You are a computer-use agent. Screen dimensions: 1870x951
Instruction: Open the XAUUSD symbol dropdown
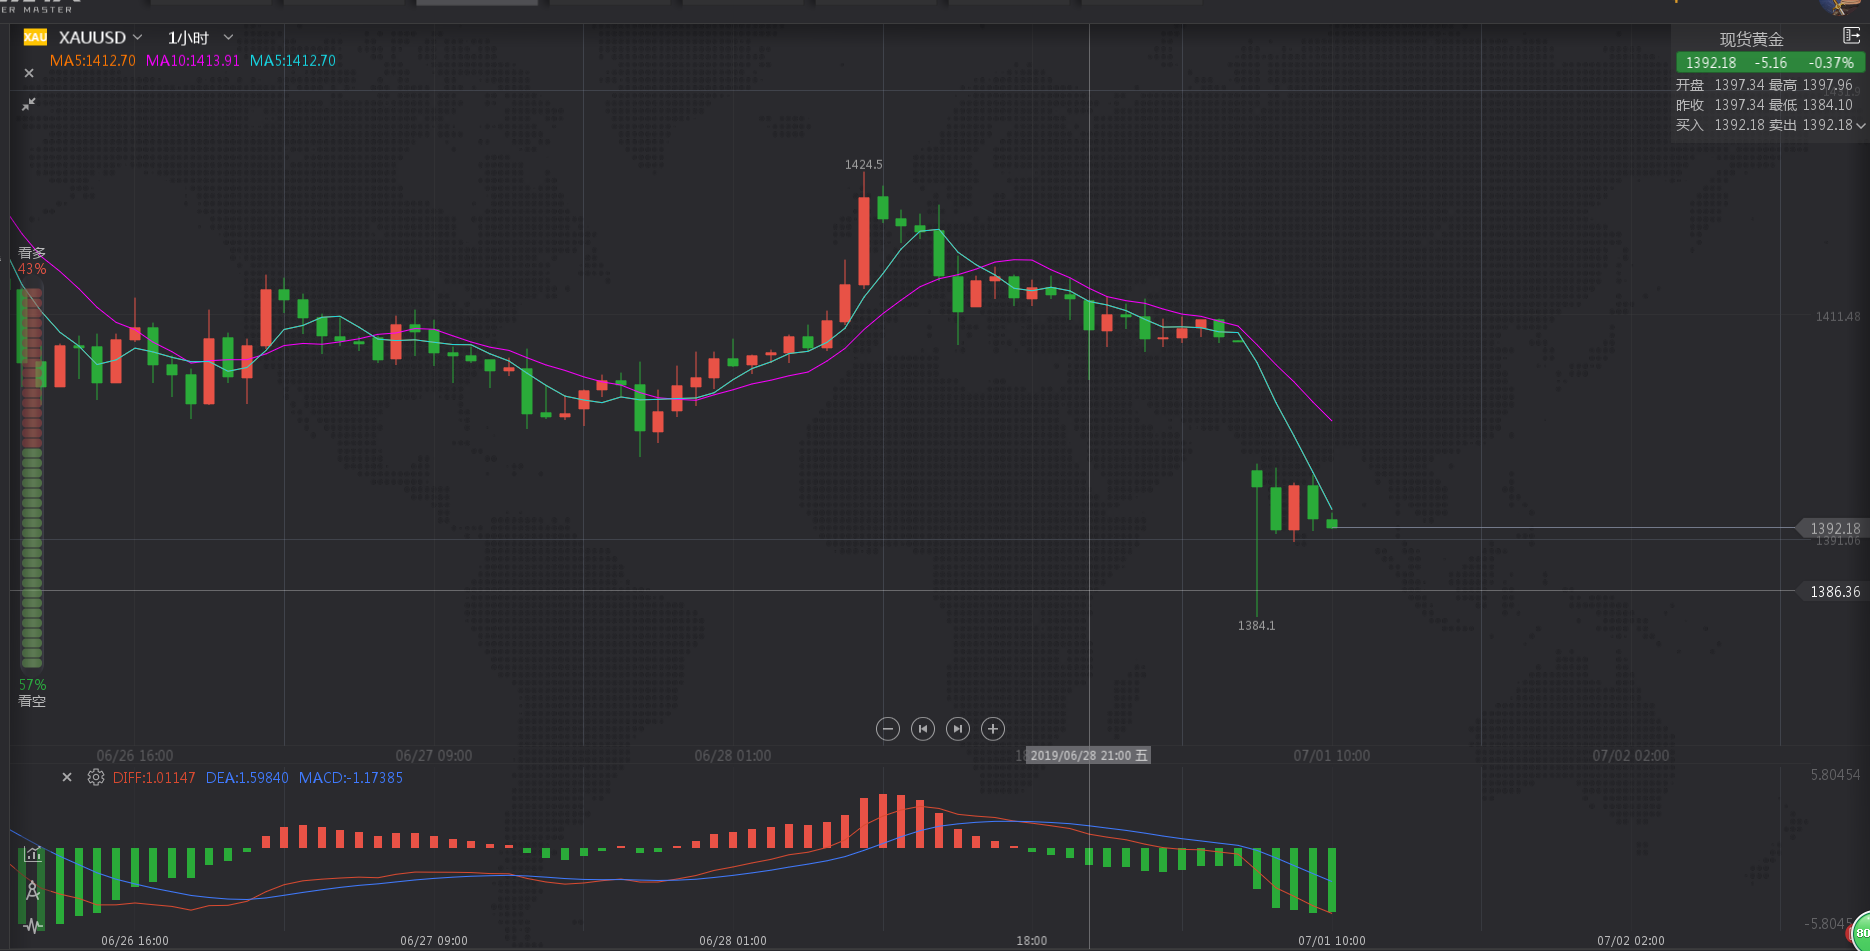click(x=100, y=37)
